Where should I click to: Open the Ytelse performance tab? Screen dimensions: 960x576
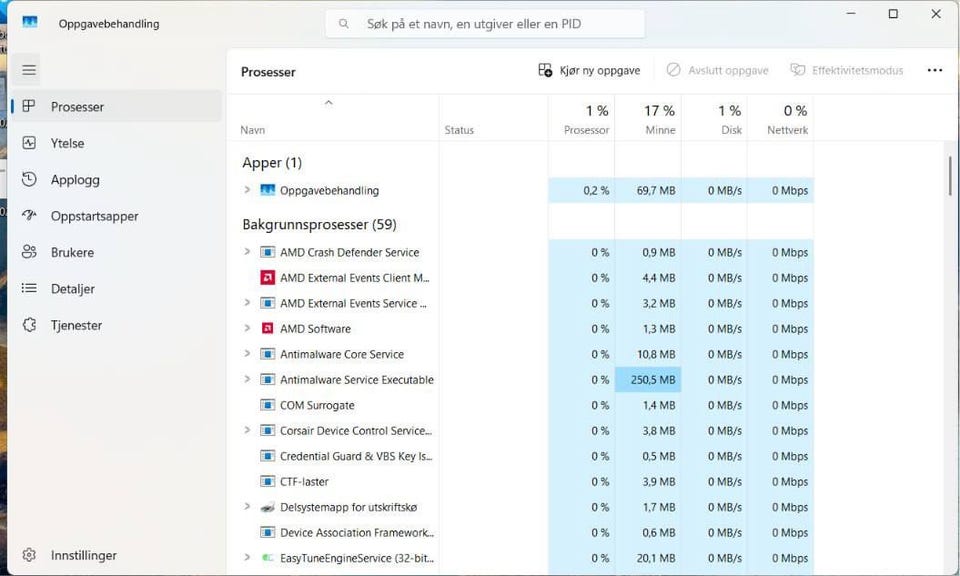point(116,143)
